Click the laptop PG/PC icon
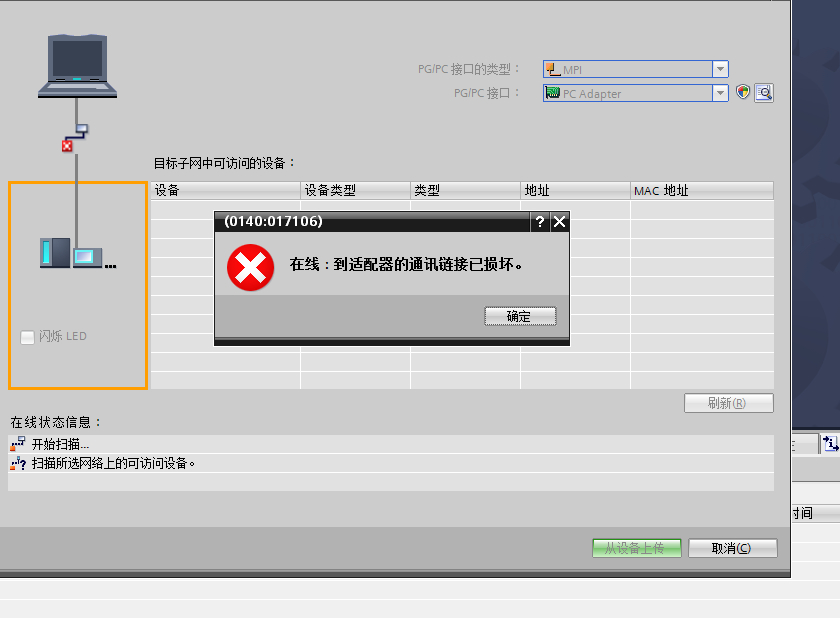The height and width of the screenshot is (618, 840). pyautogui.click(x=77, y=66)
